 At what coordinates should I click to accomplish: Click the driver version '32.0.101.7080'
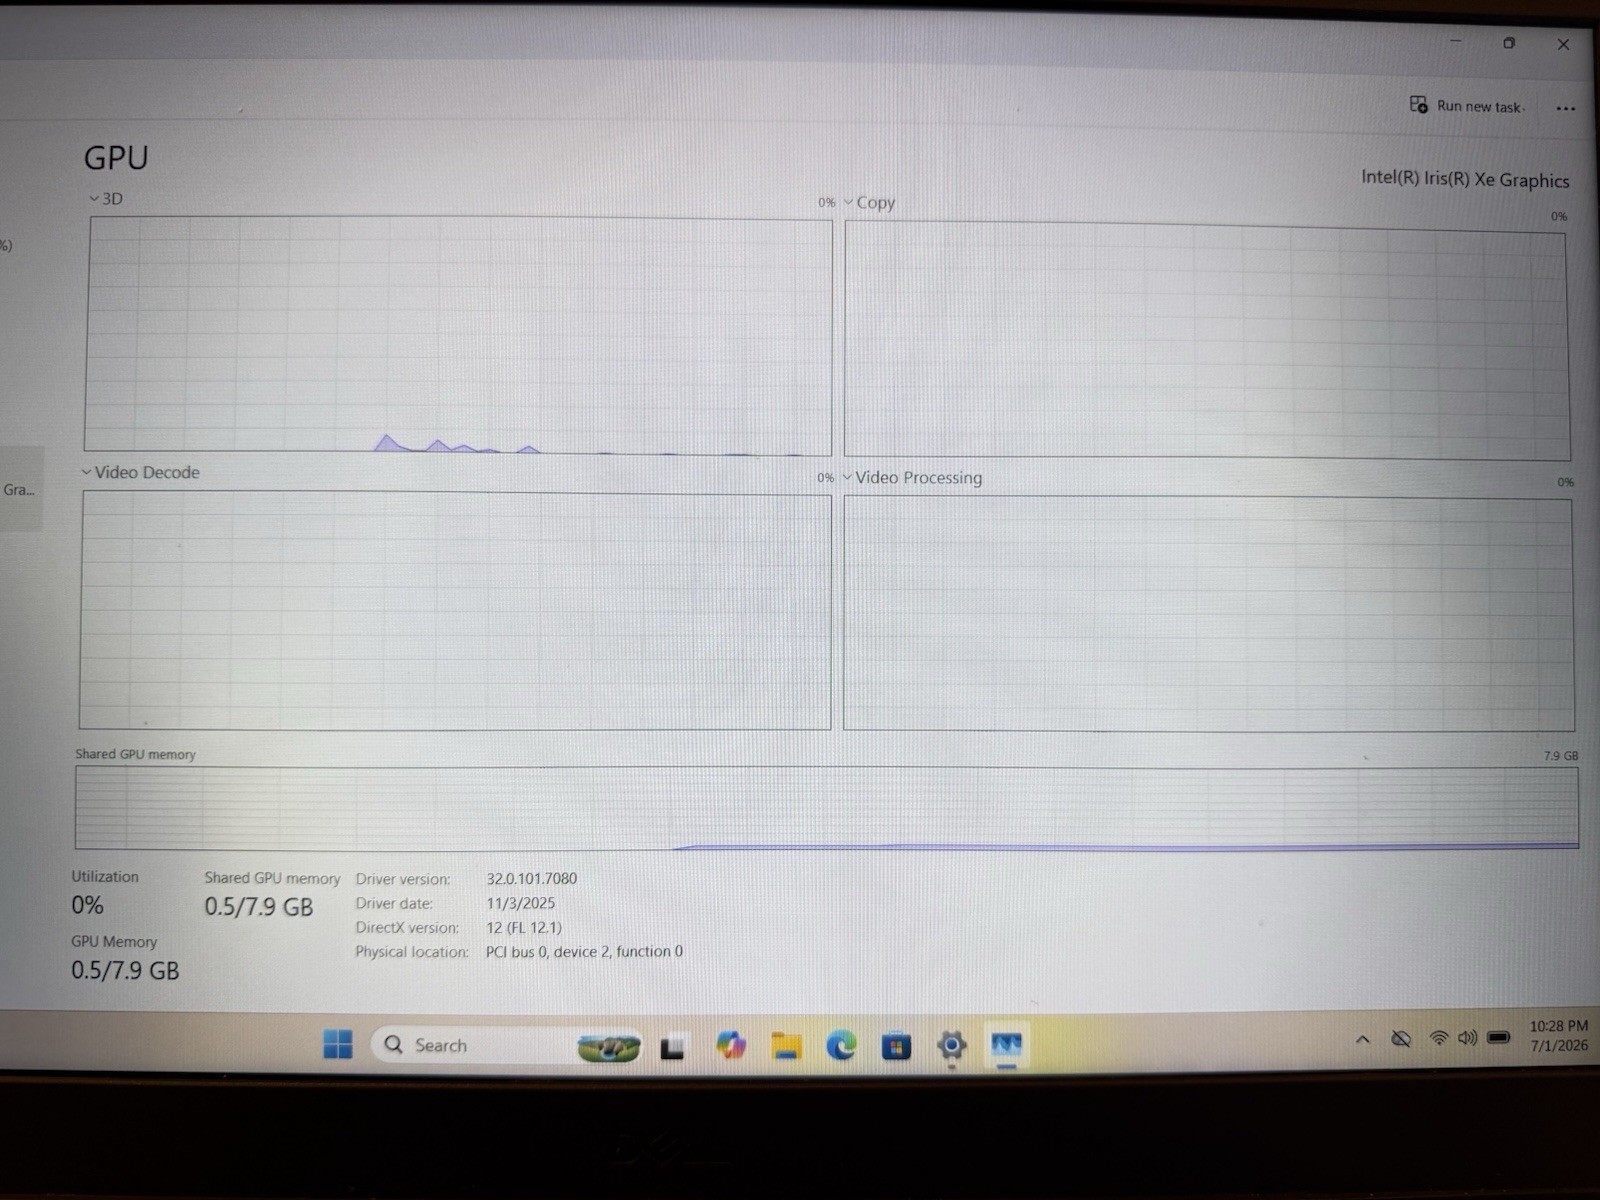coord(532,878)
